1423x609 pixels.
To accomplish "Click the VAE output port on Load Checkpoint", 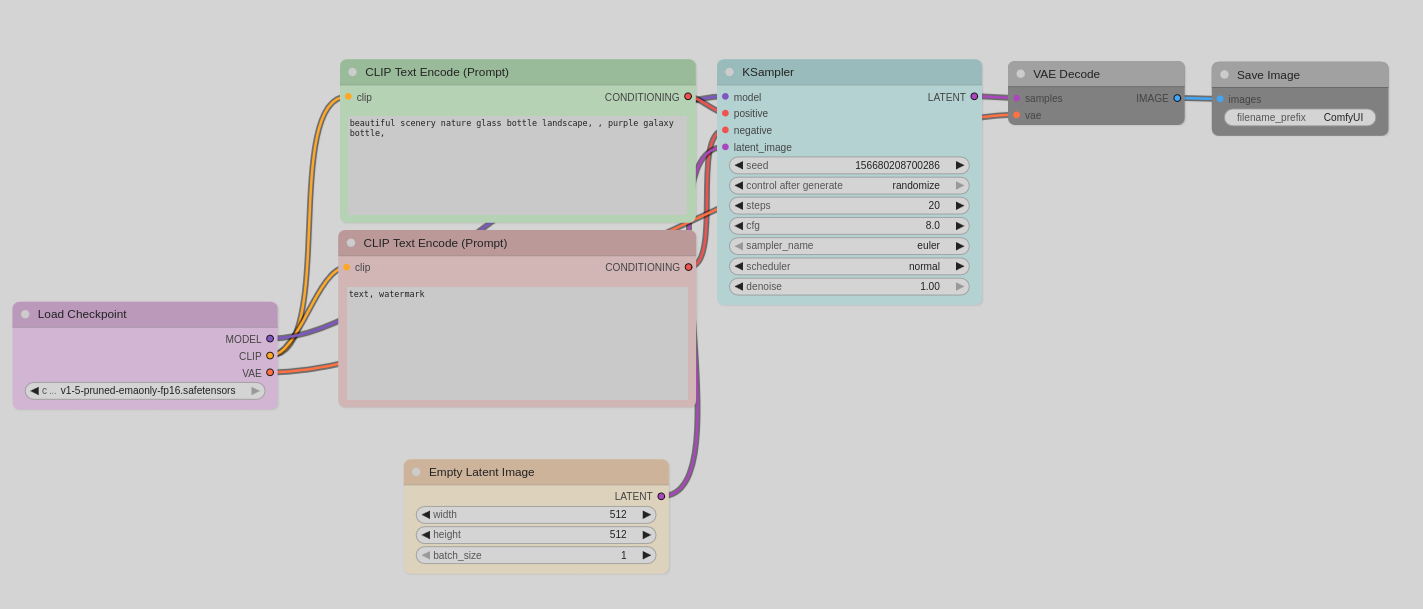I will (x=270, y=373).
